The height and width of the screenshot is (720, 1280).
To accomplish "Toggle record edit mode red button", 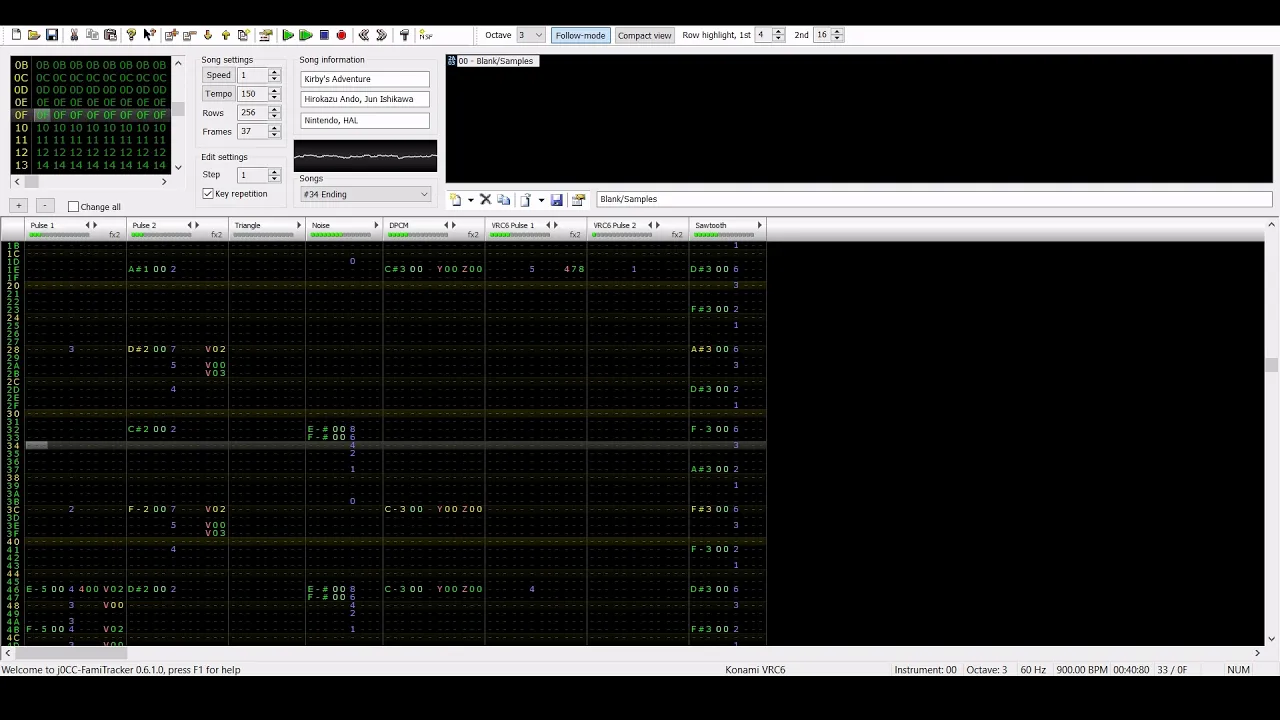I will tap(342, 35).
